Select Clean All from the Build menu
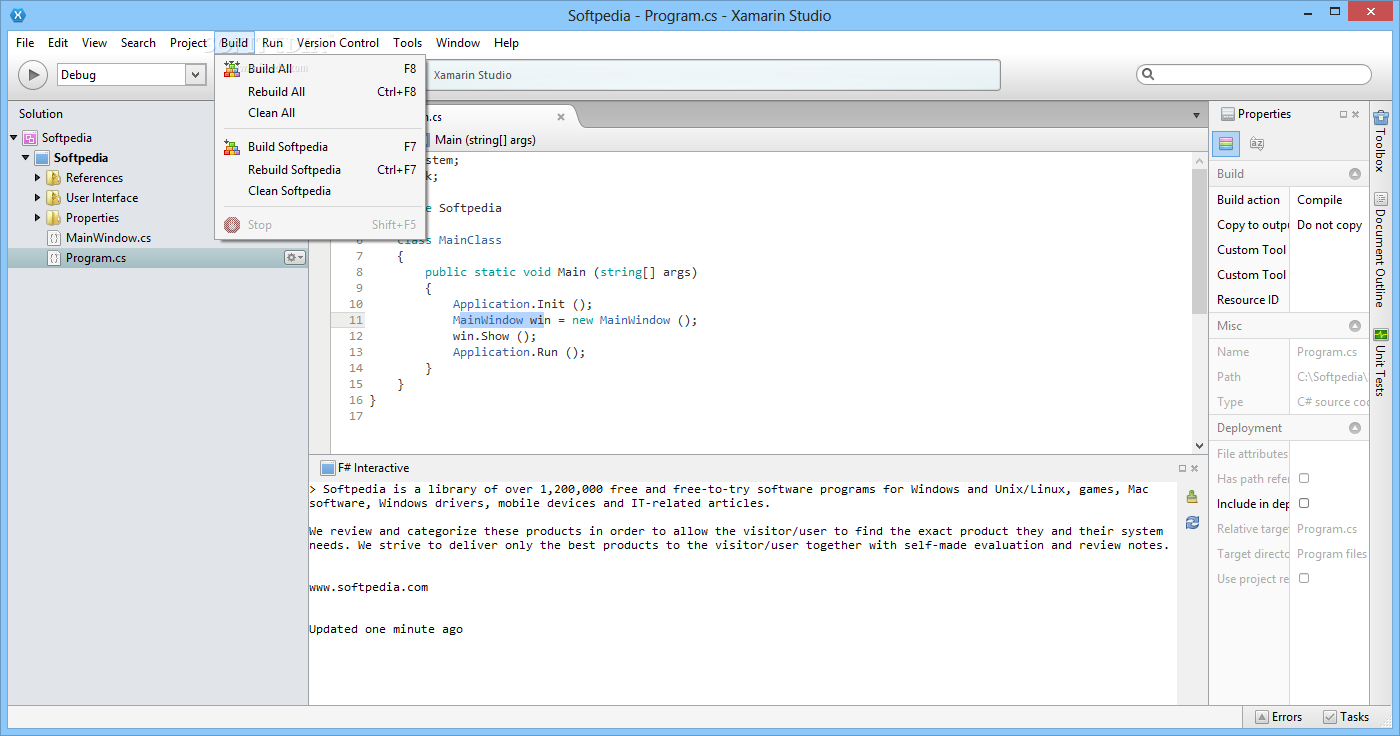Image resolution: width=1400 pixels, height=736 pixels. 320,113
